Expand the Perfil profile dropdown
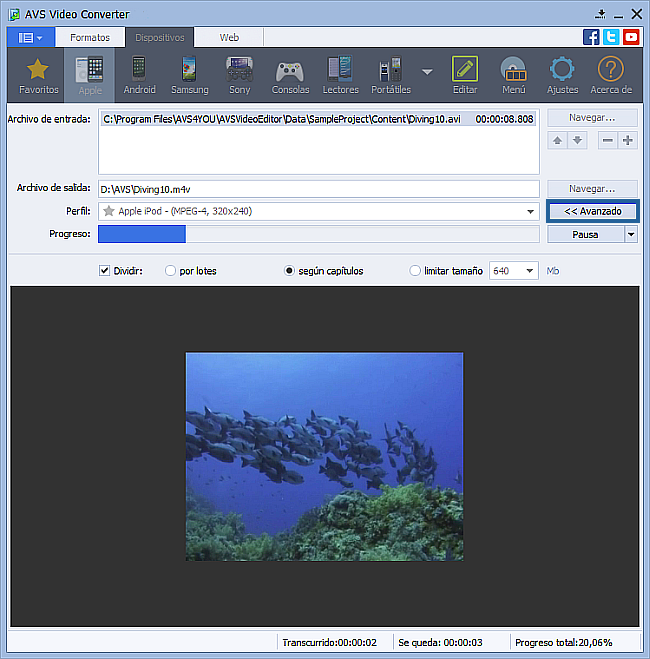650x659 pixels. click(530, 212)
